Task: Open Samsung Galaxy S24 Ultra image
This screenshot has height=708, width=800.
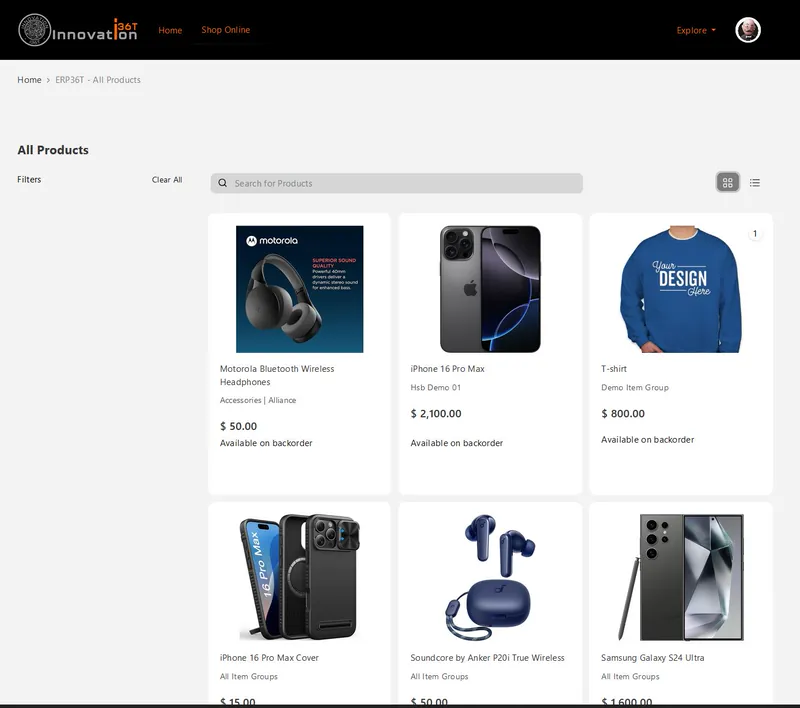Action: point(681,577)
